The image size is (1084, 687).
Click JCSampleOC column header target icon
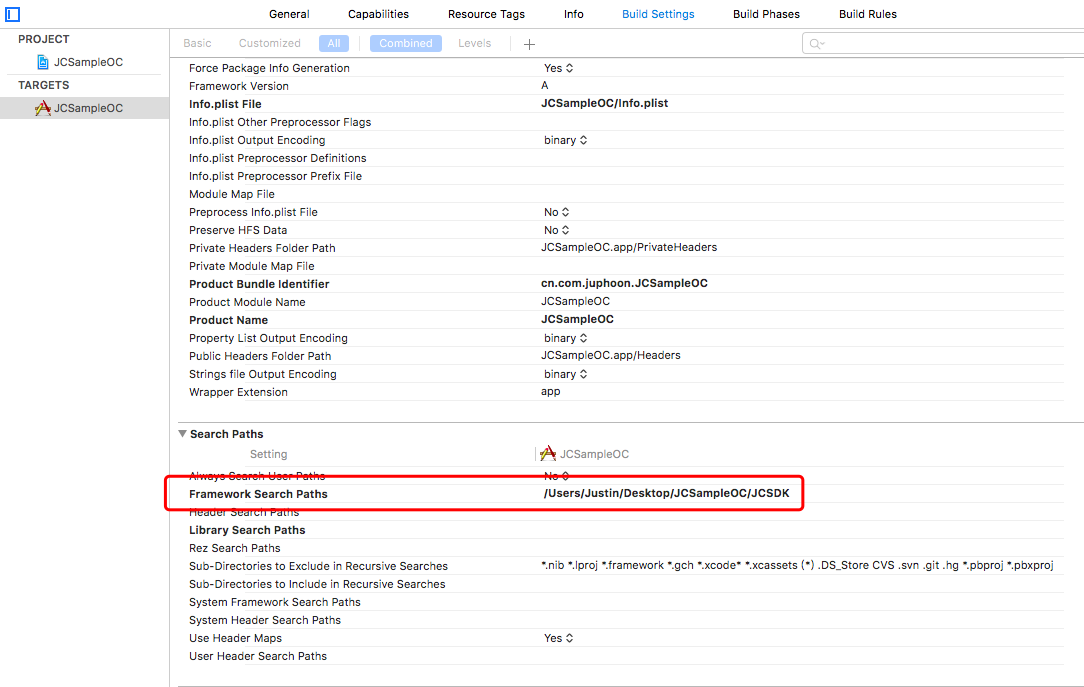point(548,453)
